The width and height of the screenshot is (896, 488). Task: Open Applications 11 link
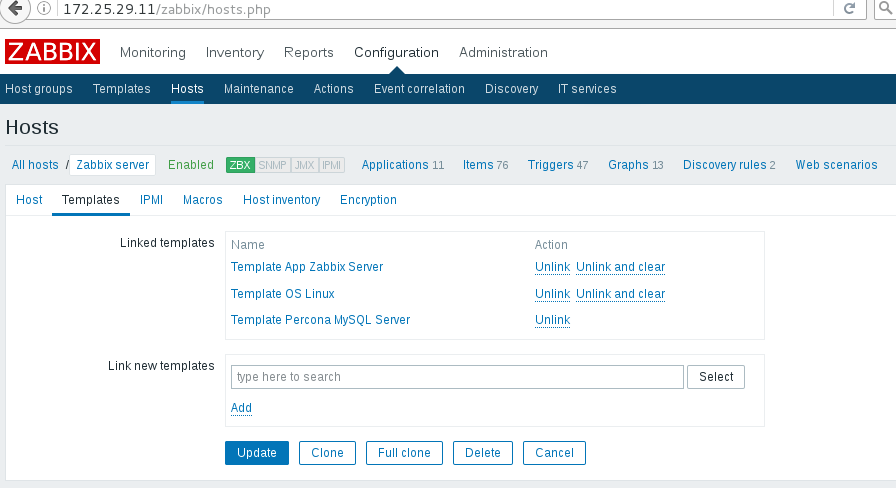click(403, 165)
